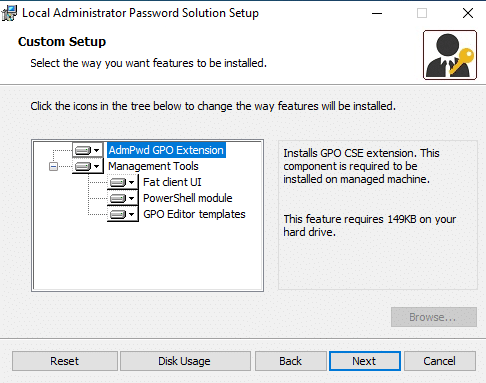Select AdmPwd GPO Extension feature
The width and height of the screenshot is (486, 383).
(x=166, y=150)
